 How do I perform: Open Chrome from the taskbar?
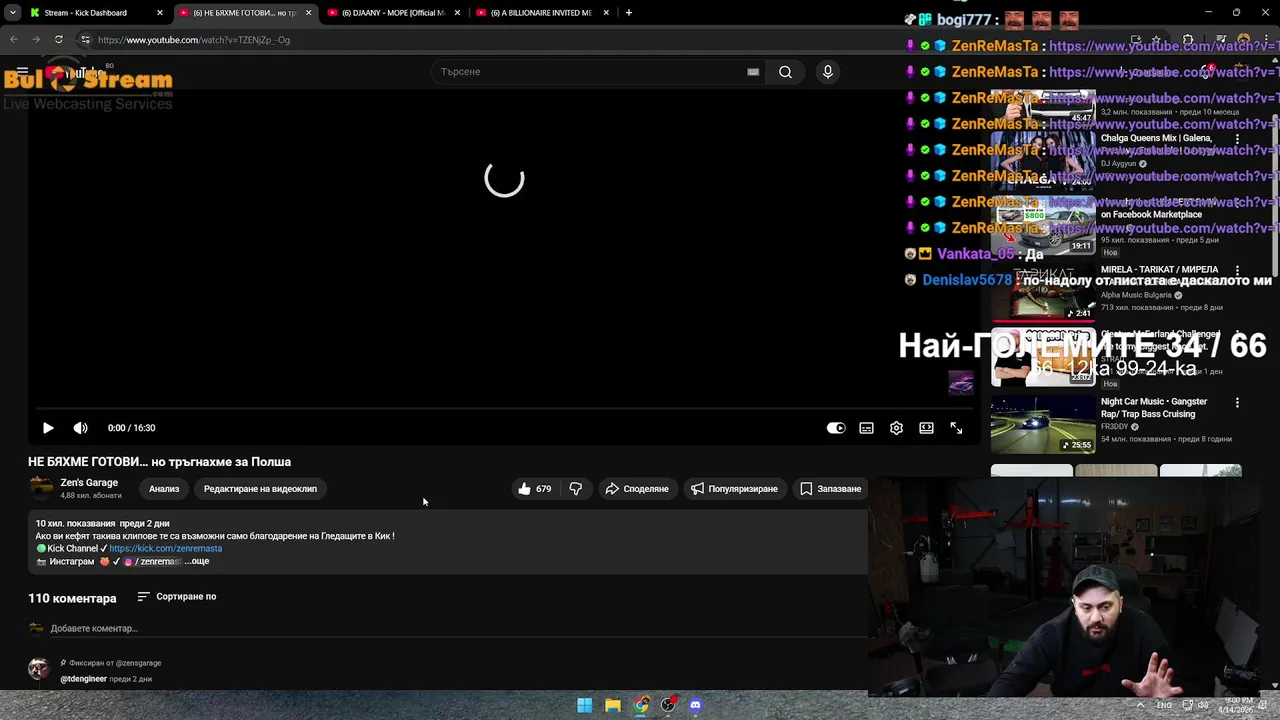(x=641, y=705)
